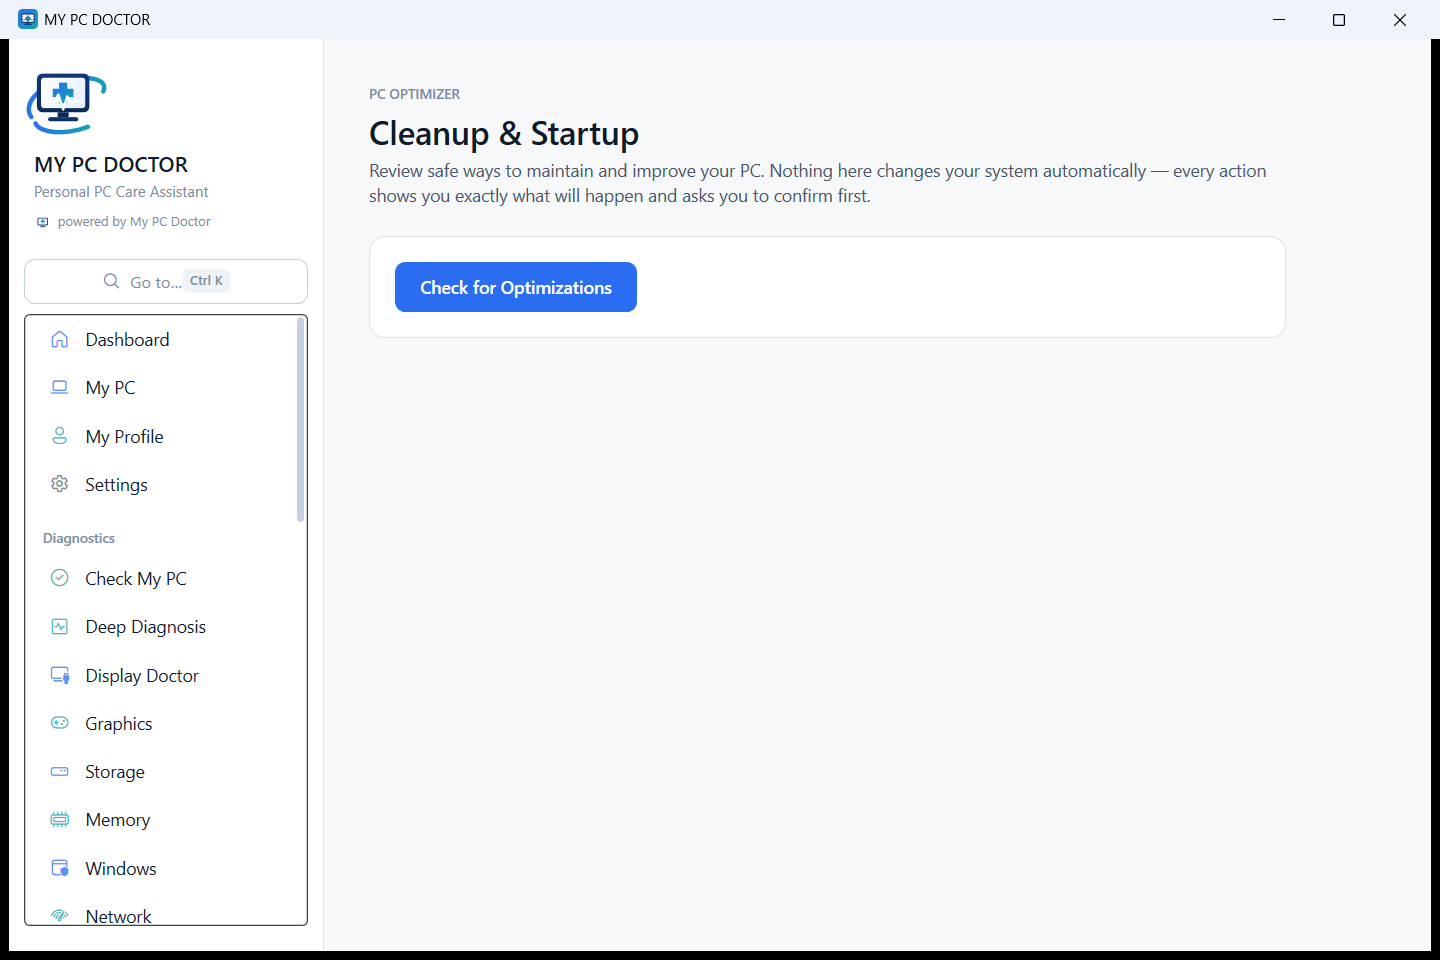Screen dimensions: 1440x960
Task: Open My Profile from the sidebar
Action: tap(161, 437)
